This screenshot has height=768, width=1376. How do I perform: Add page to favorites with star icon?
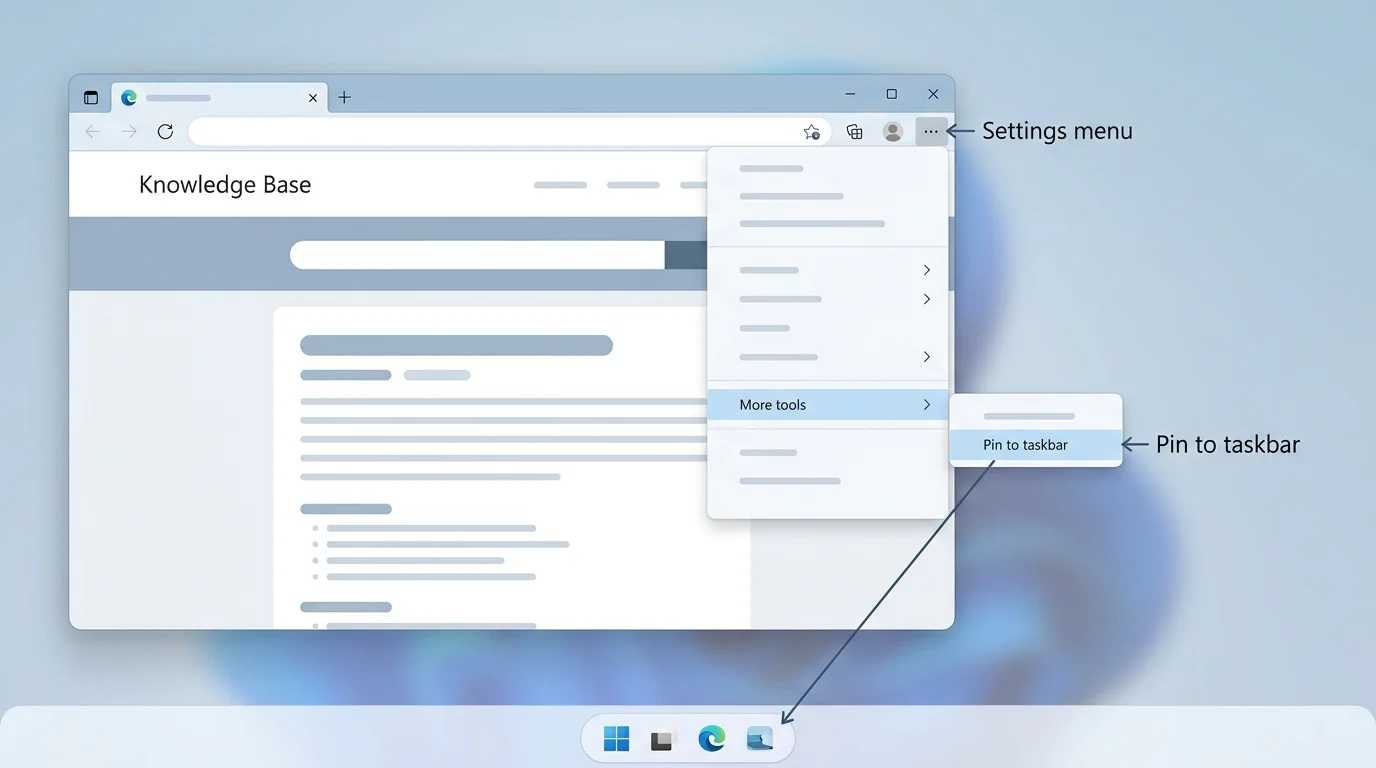click(811, 131)
